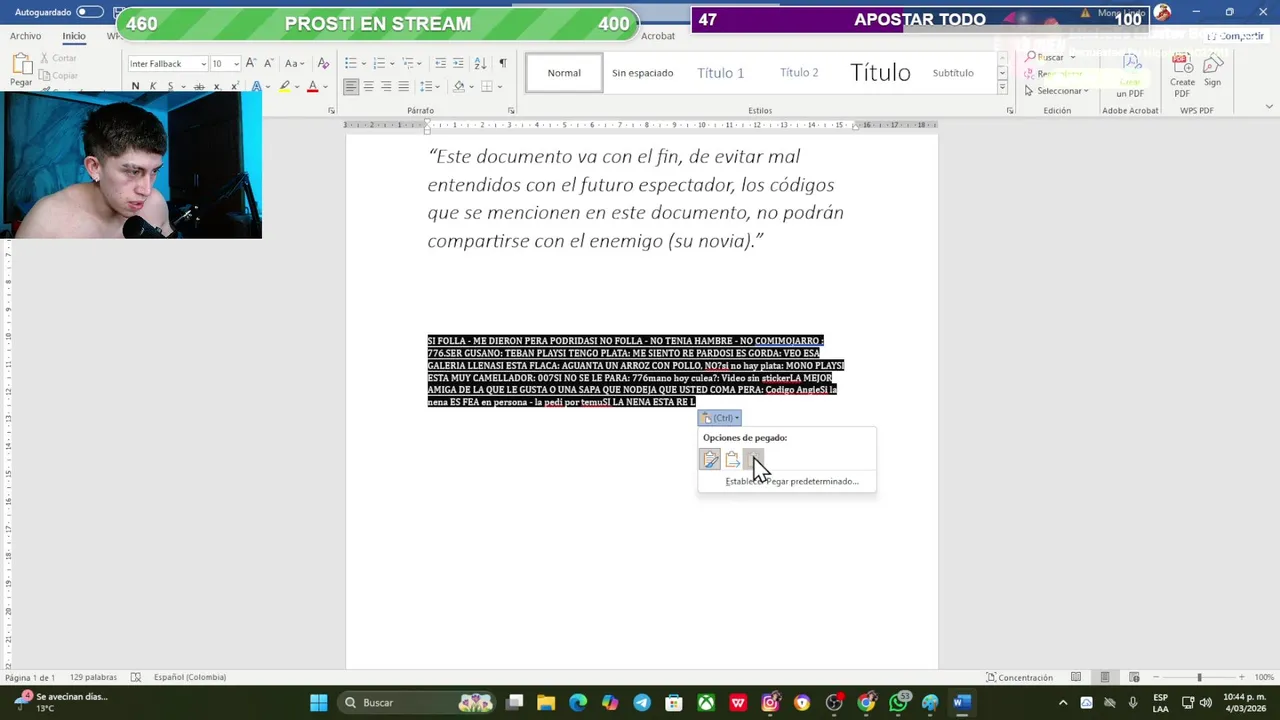Image resolution: width=1280 pixels, height=720 pixels.
Task: Open the line spacing dropdown
Action: 428,87
